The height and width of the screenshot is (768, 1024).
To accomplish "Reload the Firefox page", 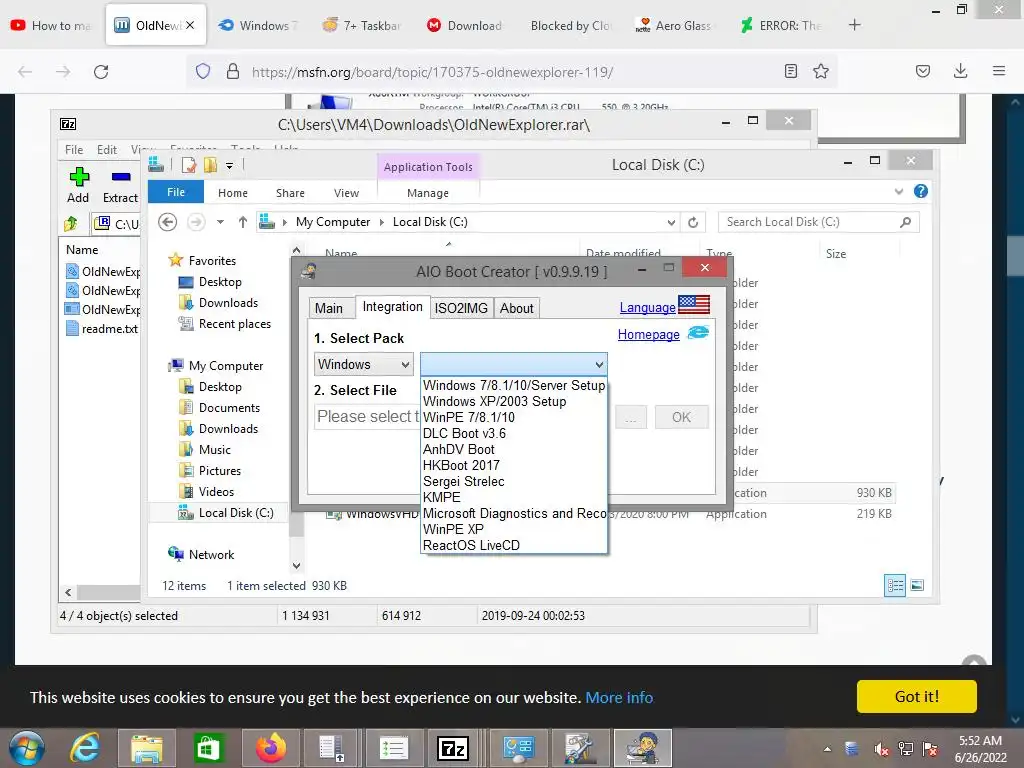I will (x=101, y=72).
